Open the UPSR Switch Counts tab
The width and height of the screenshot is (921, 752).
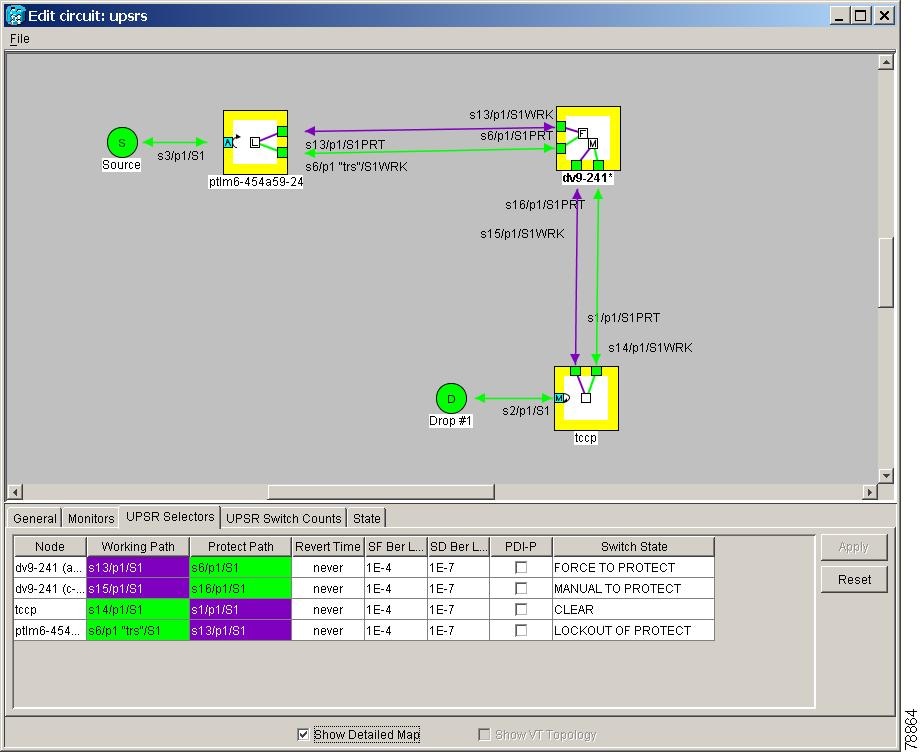coord(284,518)
